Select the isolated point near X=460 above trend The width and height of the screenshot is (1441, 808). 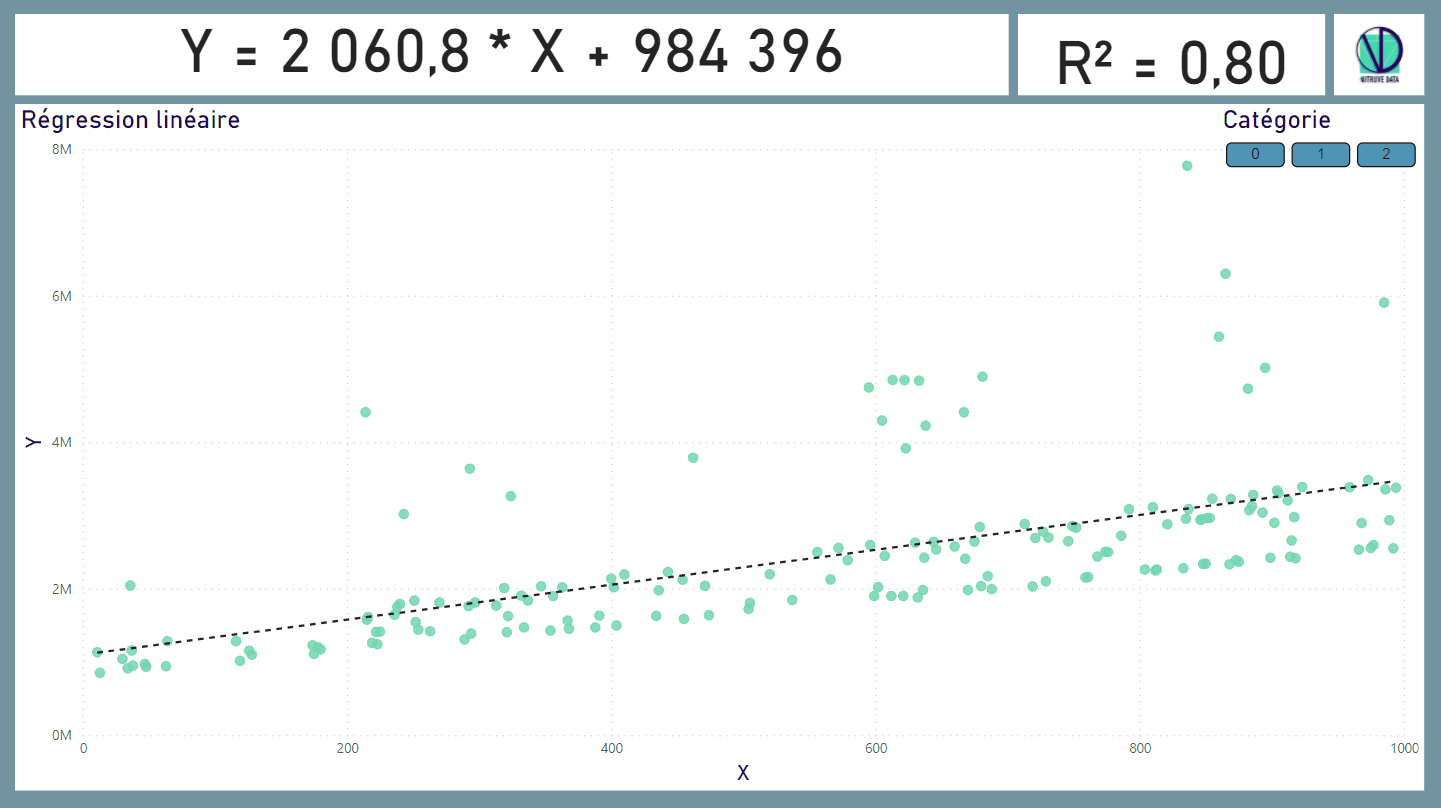pyautogui.click(x=693, y=458)
